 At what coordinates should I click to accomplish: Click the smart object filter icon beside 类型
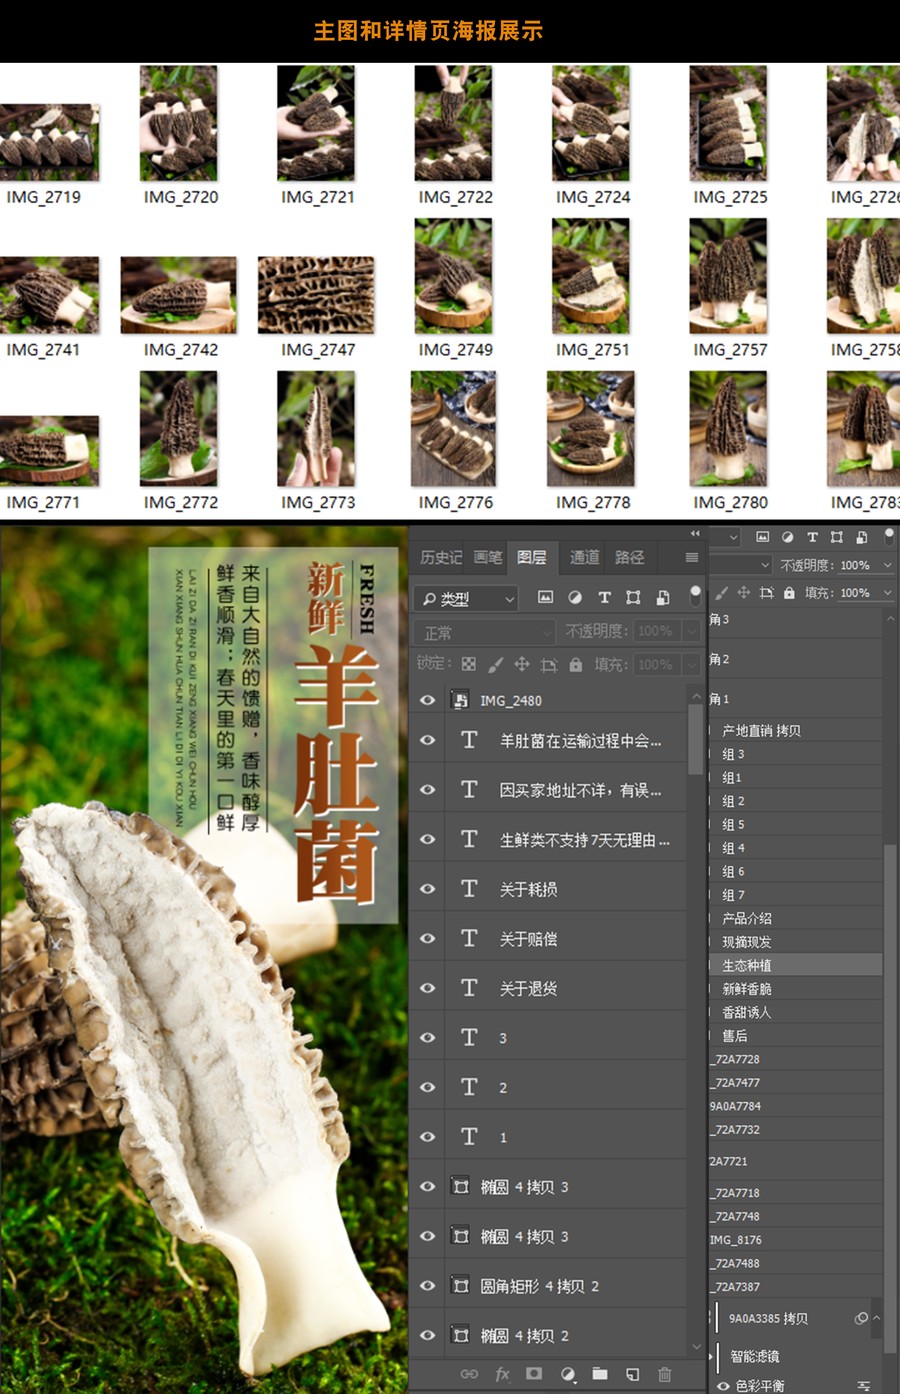point(662,598)
